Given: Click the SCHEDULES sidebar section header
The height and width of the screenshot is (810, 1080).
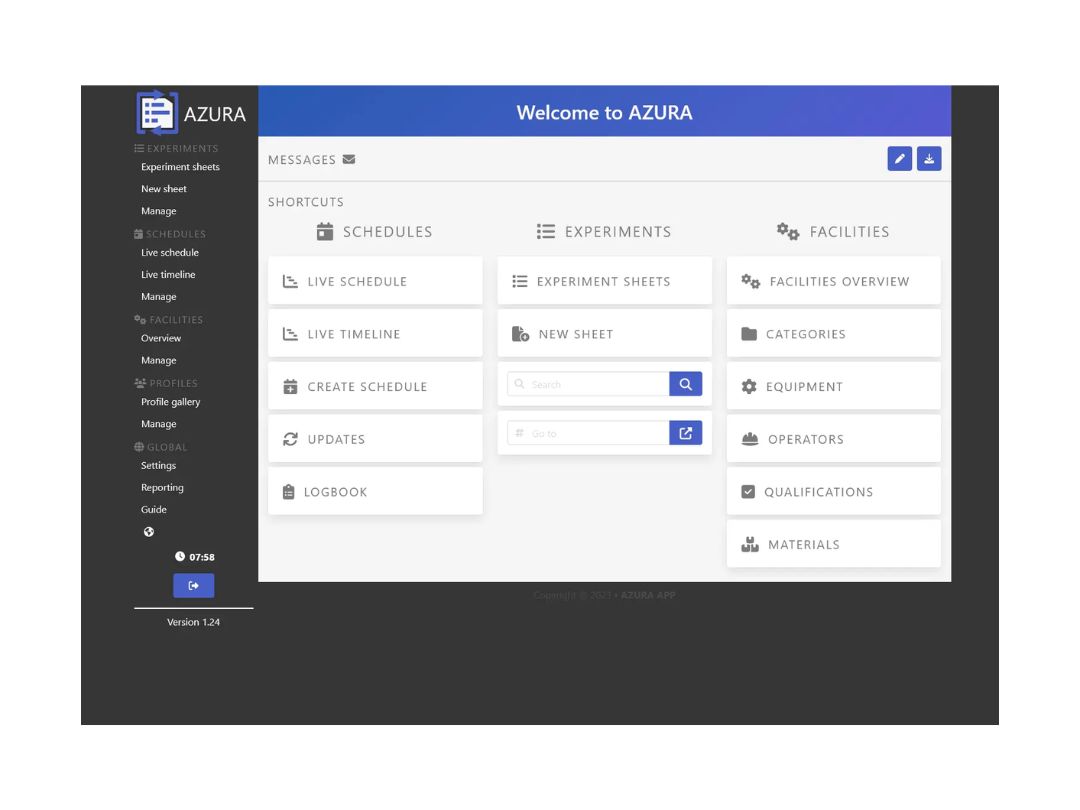Looking at the screenshot, I should 170,233.
